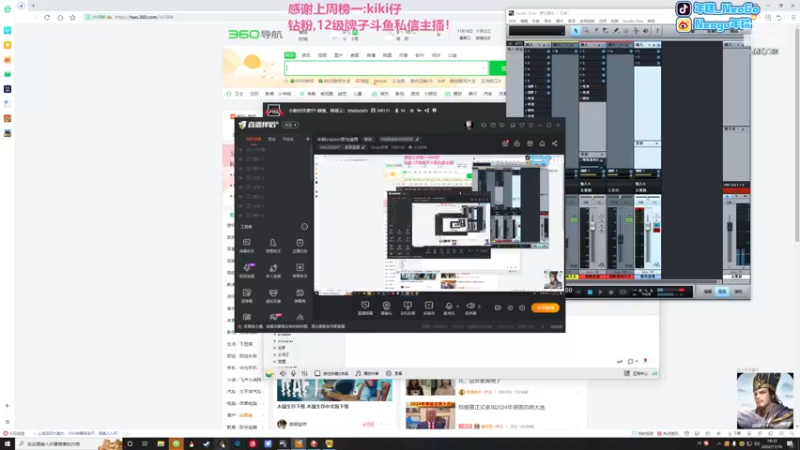Click the 360 search input field
Screen dimensions: 800x450
tap(386, 68)
